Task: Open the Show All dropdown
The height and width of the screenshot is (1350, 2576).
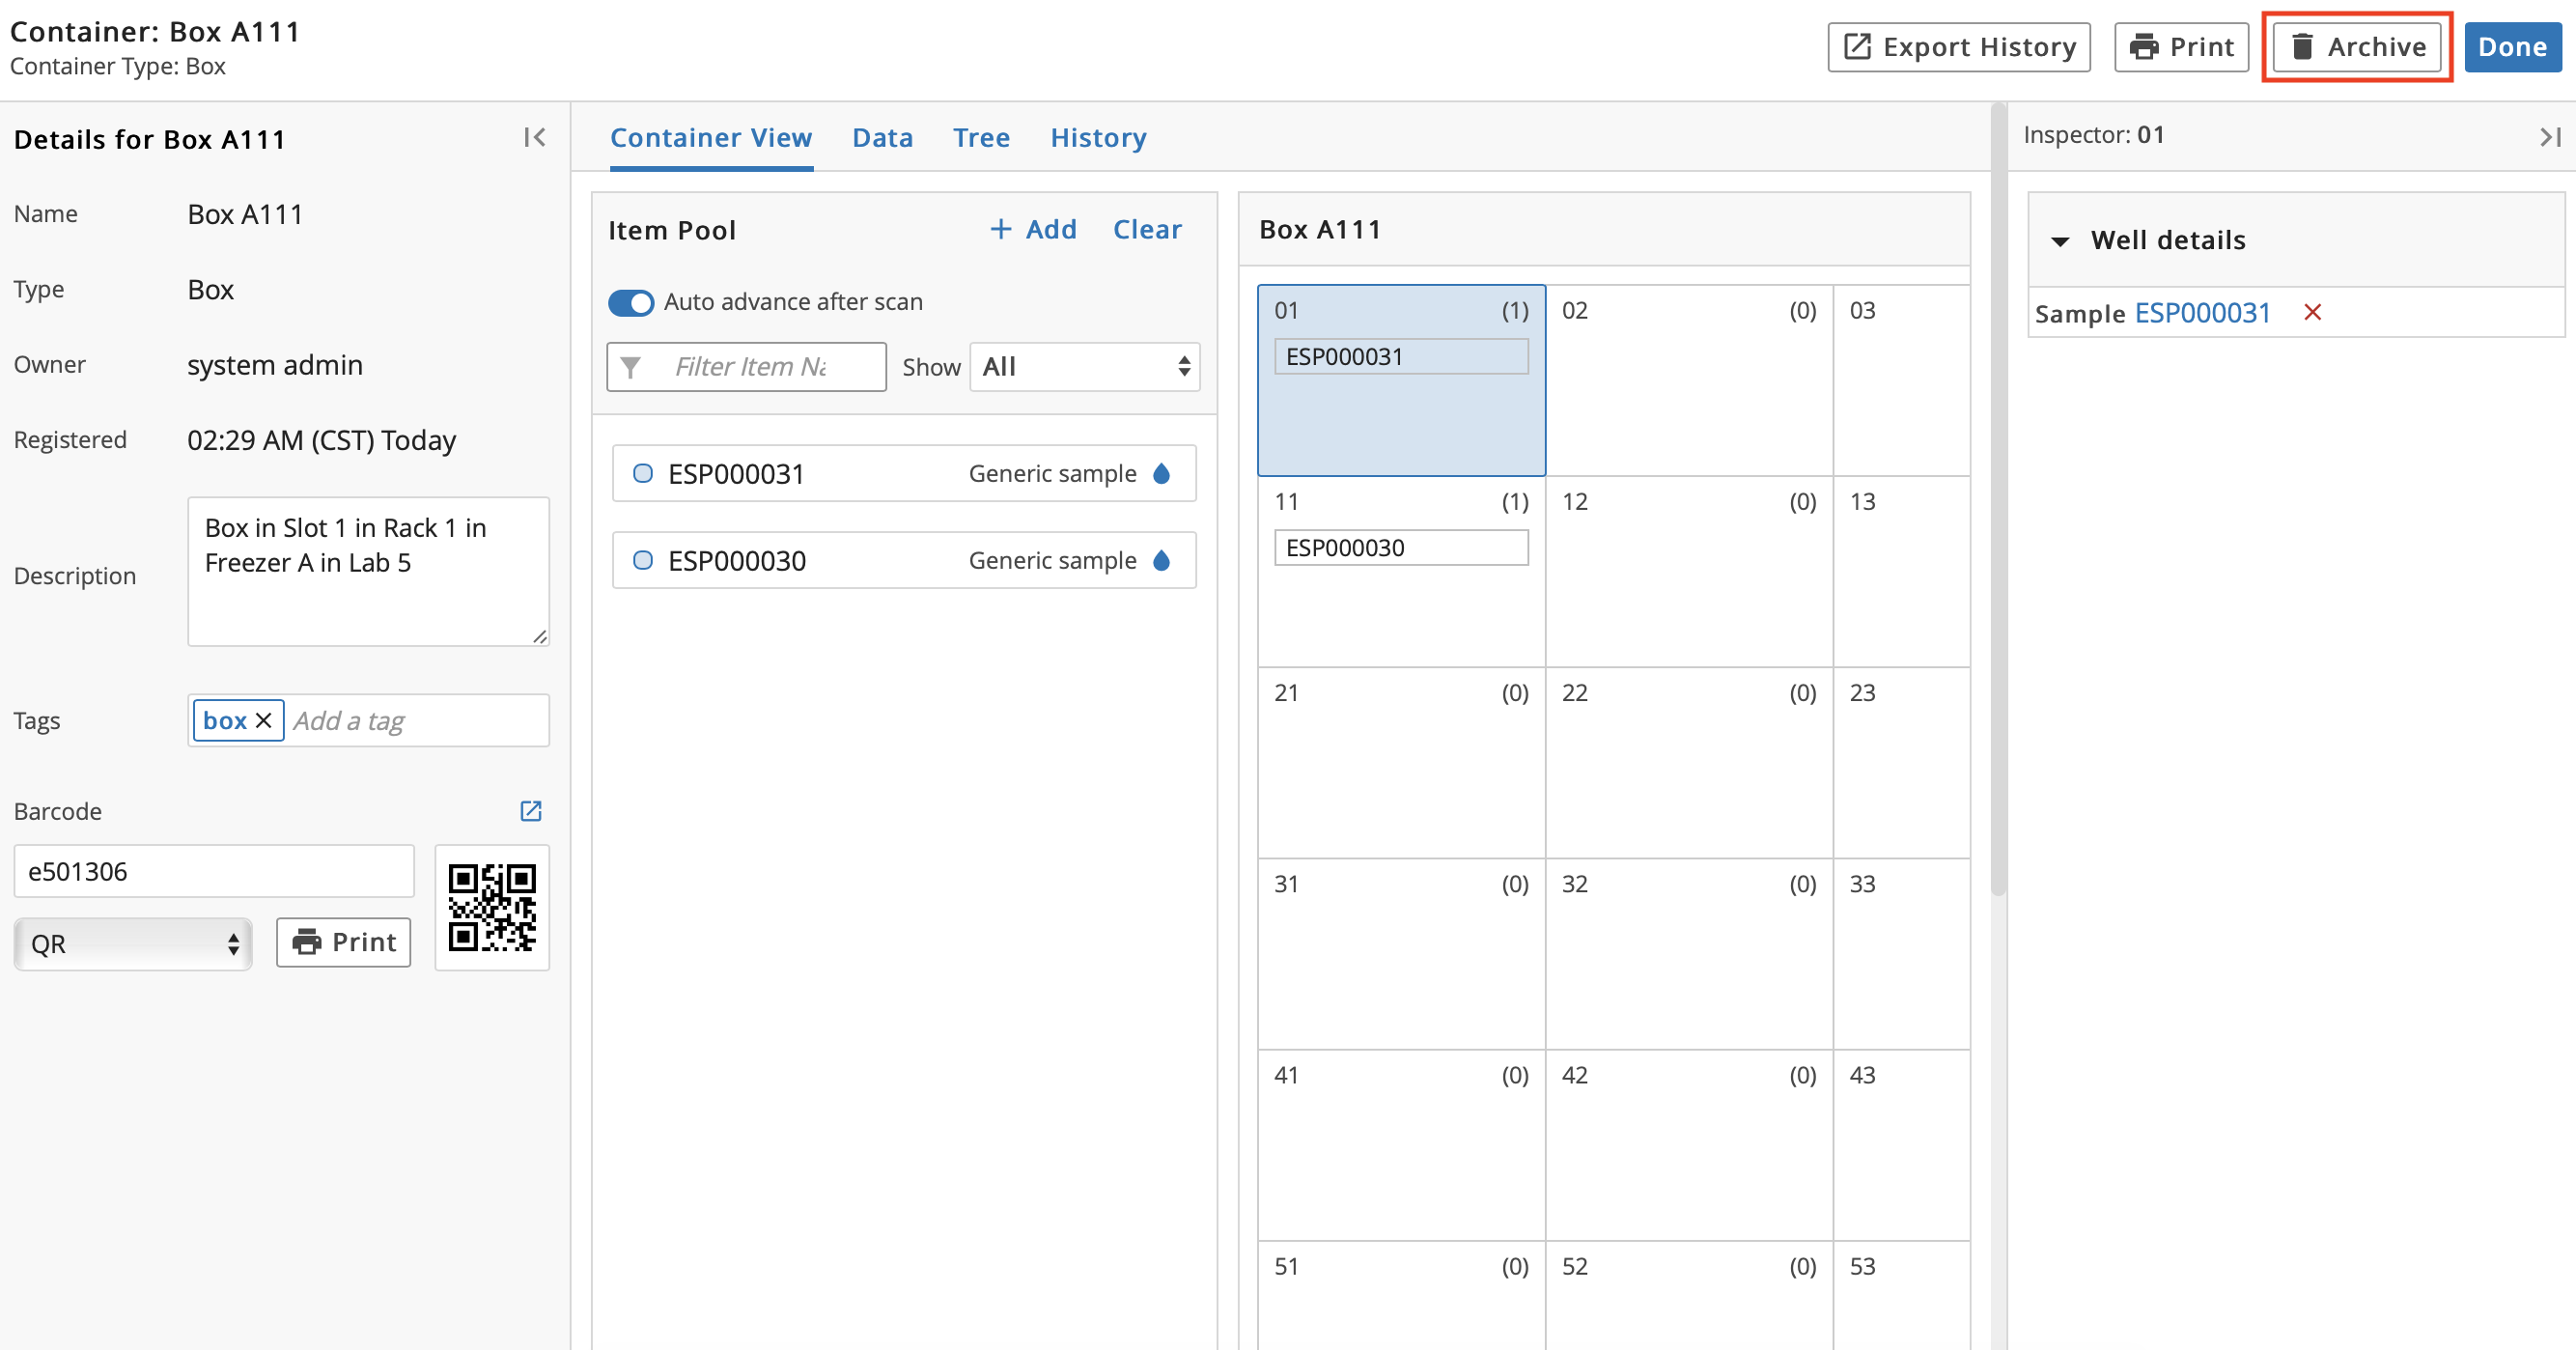Action: click(1085, 367)
